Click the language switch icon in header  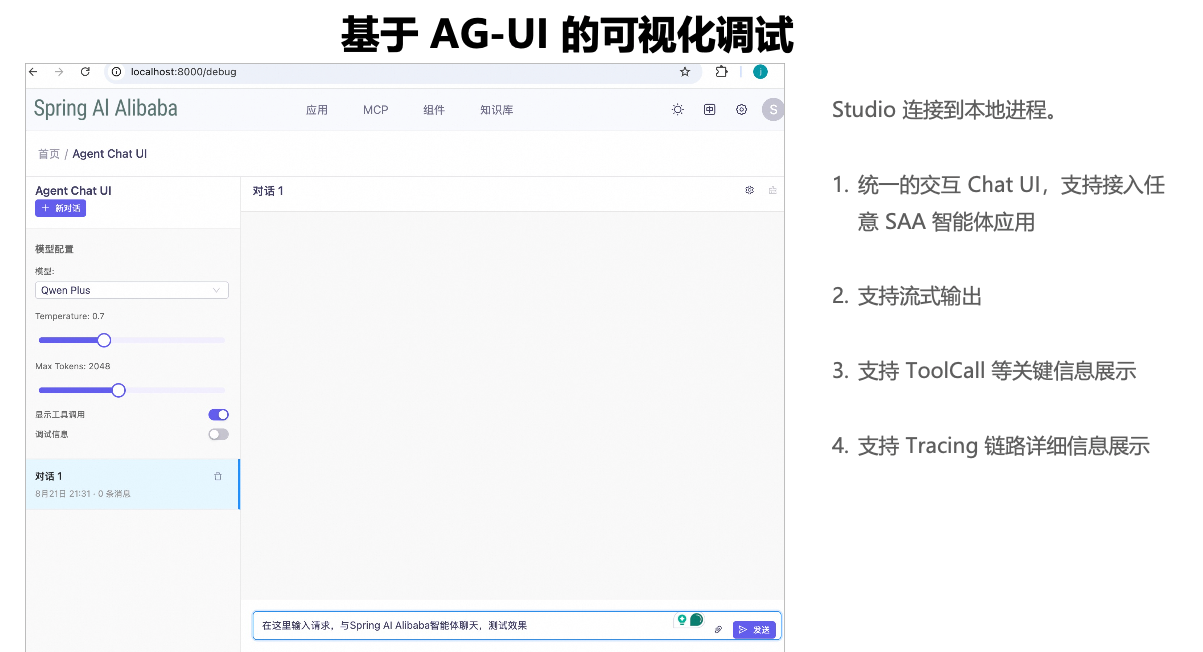pos(709,110)
